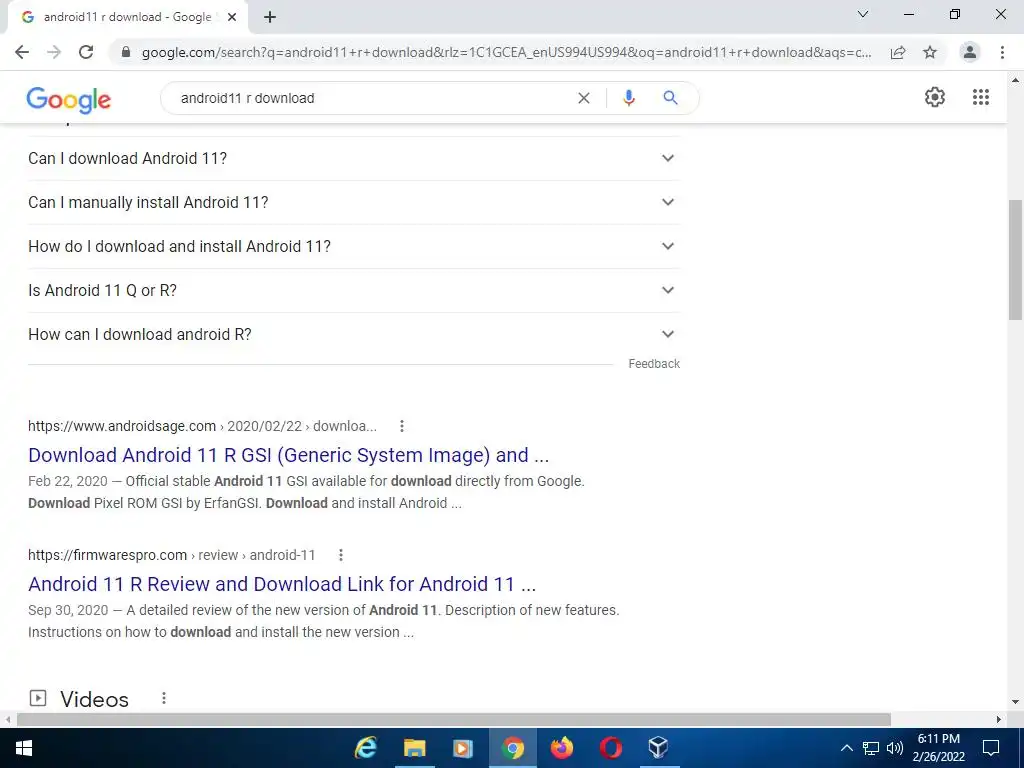The width and height of the screenshot is (1024, 768).
Task: Click the firmwarespro.com URL breadcrumb
Action: pos(172,555)
